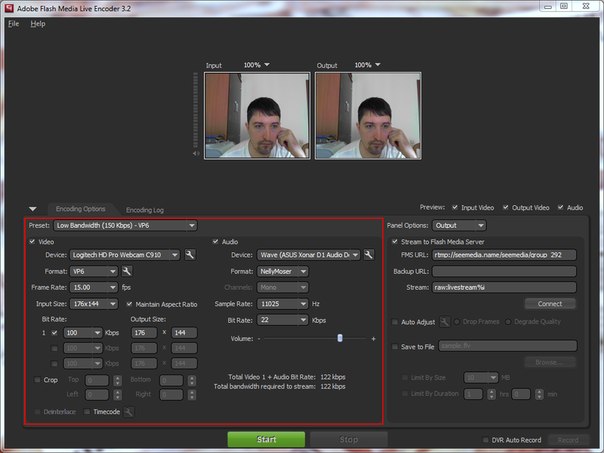Click the volume plus icon
604x453 pixels.
coord(373,339)
